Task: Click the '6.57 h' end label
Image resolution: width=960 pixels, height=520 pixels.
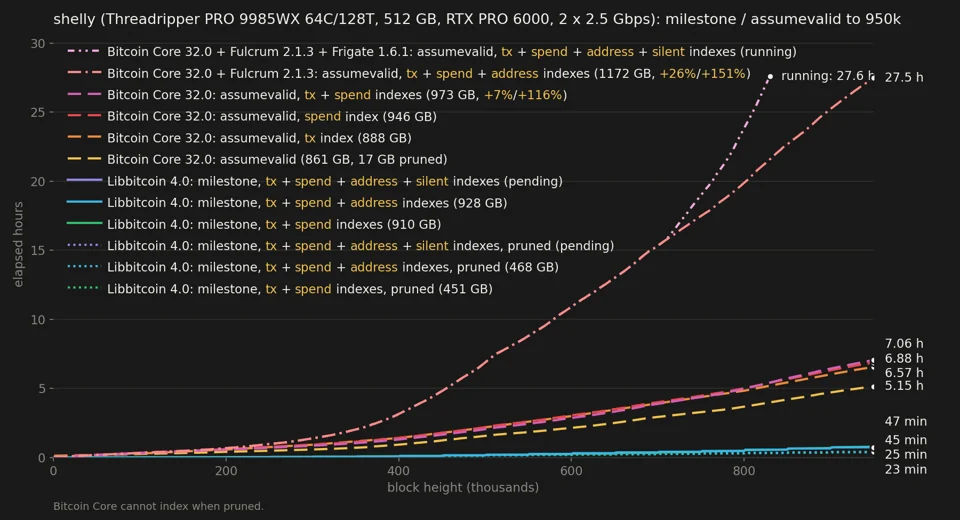Action: [904, 372]
